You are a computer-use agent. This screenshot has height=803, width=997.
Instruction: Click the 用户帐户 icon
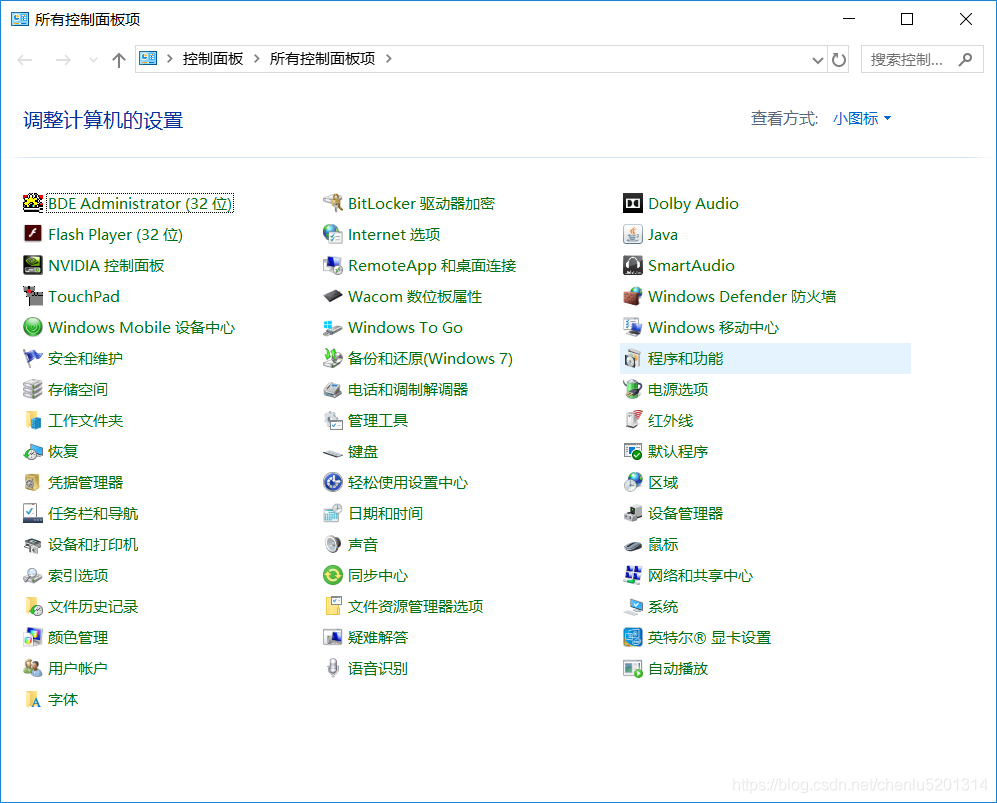point(32,668)
